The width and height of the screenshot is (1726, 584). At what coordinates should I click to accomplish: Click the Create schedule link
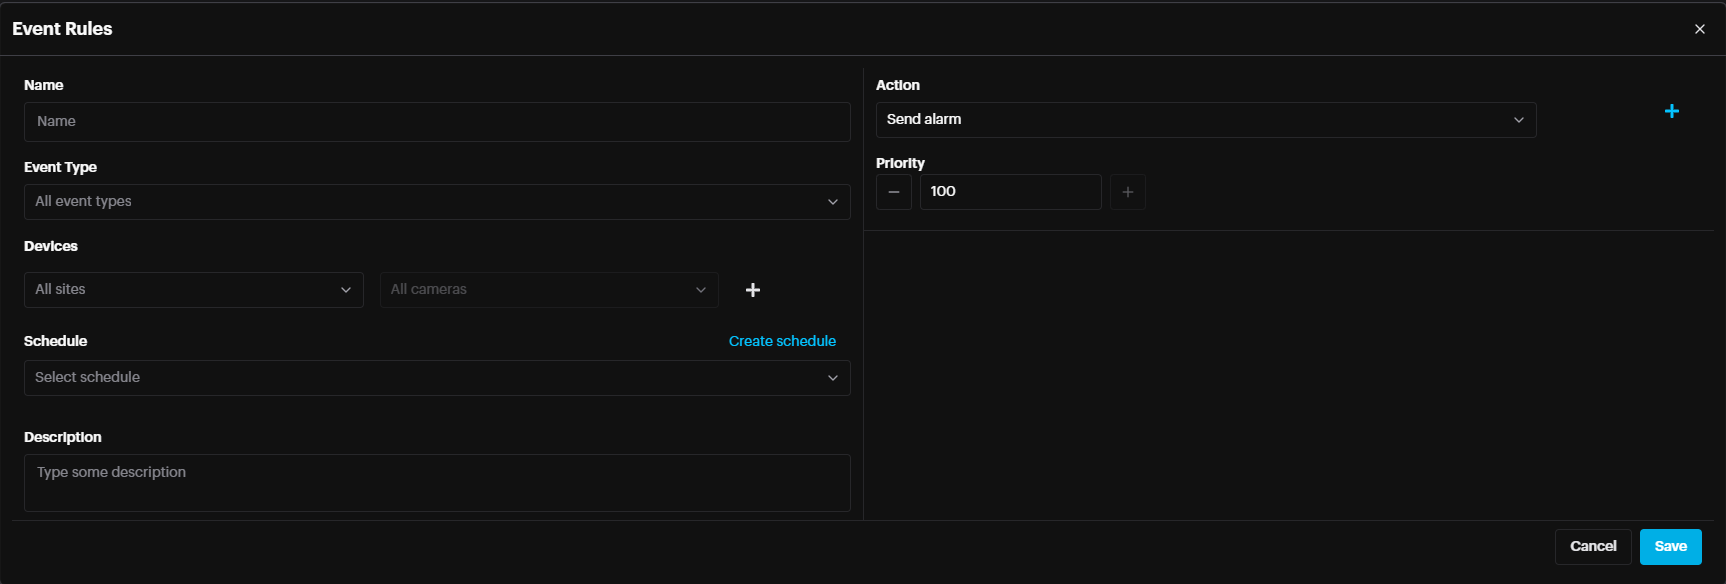click(x=782, y=341)
